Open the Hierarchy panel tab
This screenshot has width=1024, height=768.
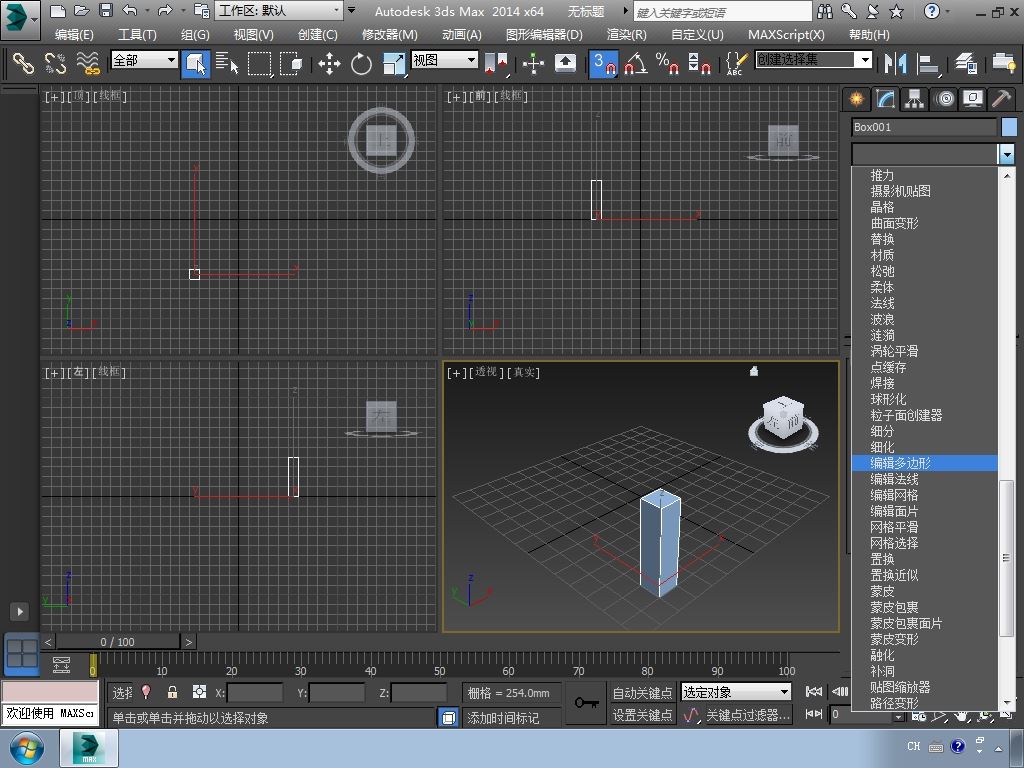(x=914, y=99)
